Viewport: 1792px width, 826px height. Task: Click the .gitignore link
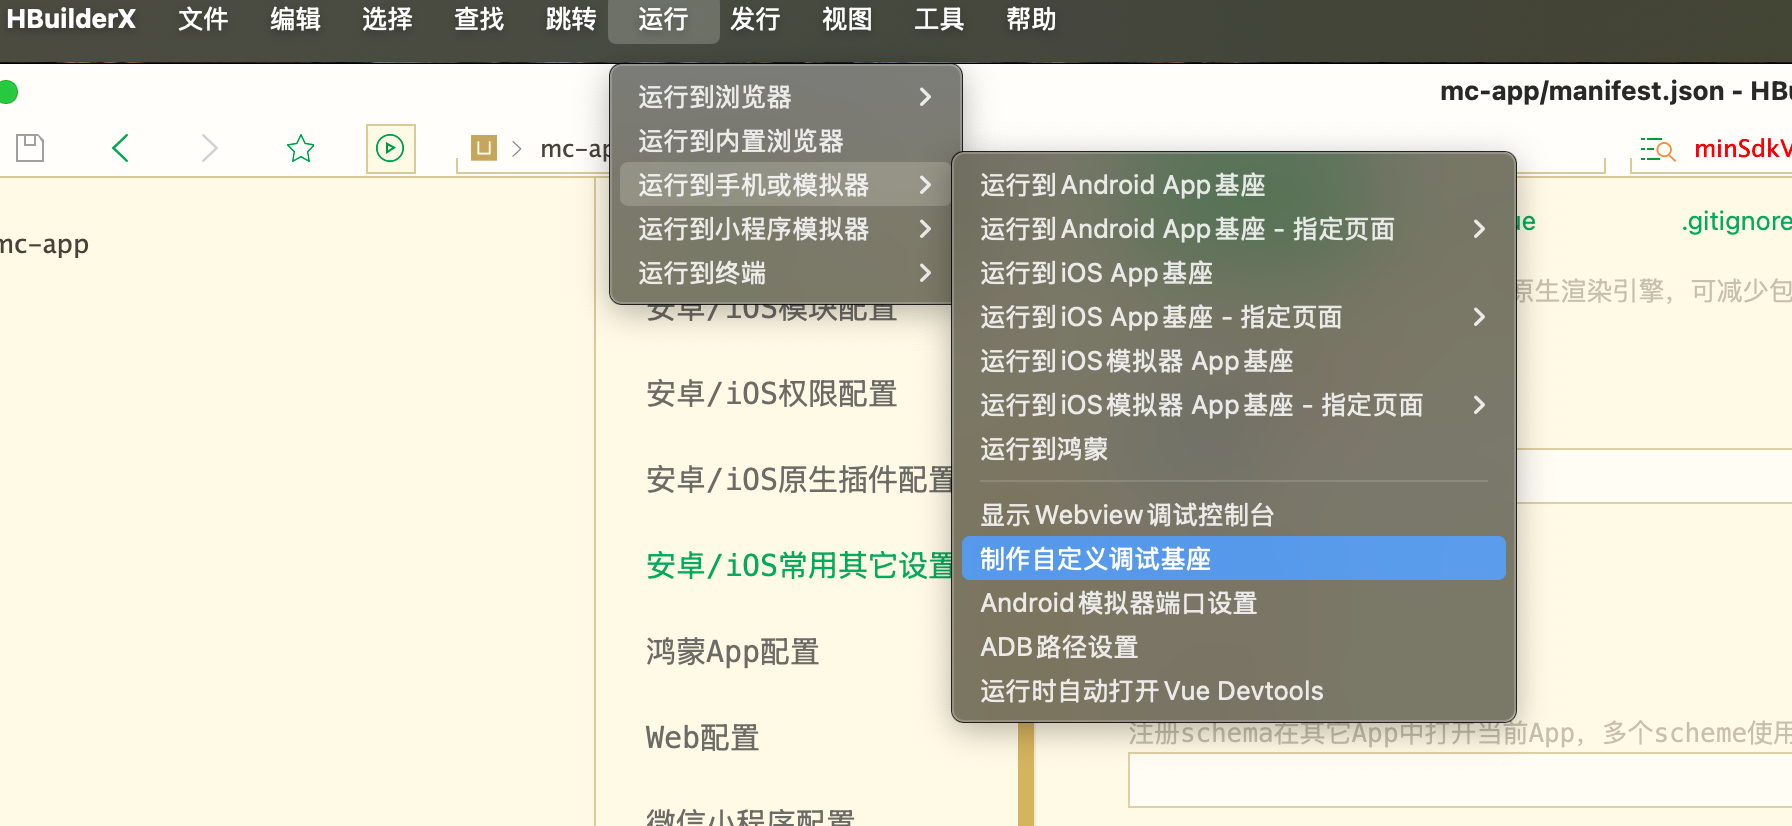[x=1737, y=221]
